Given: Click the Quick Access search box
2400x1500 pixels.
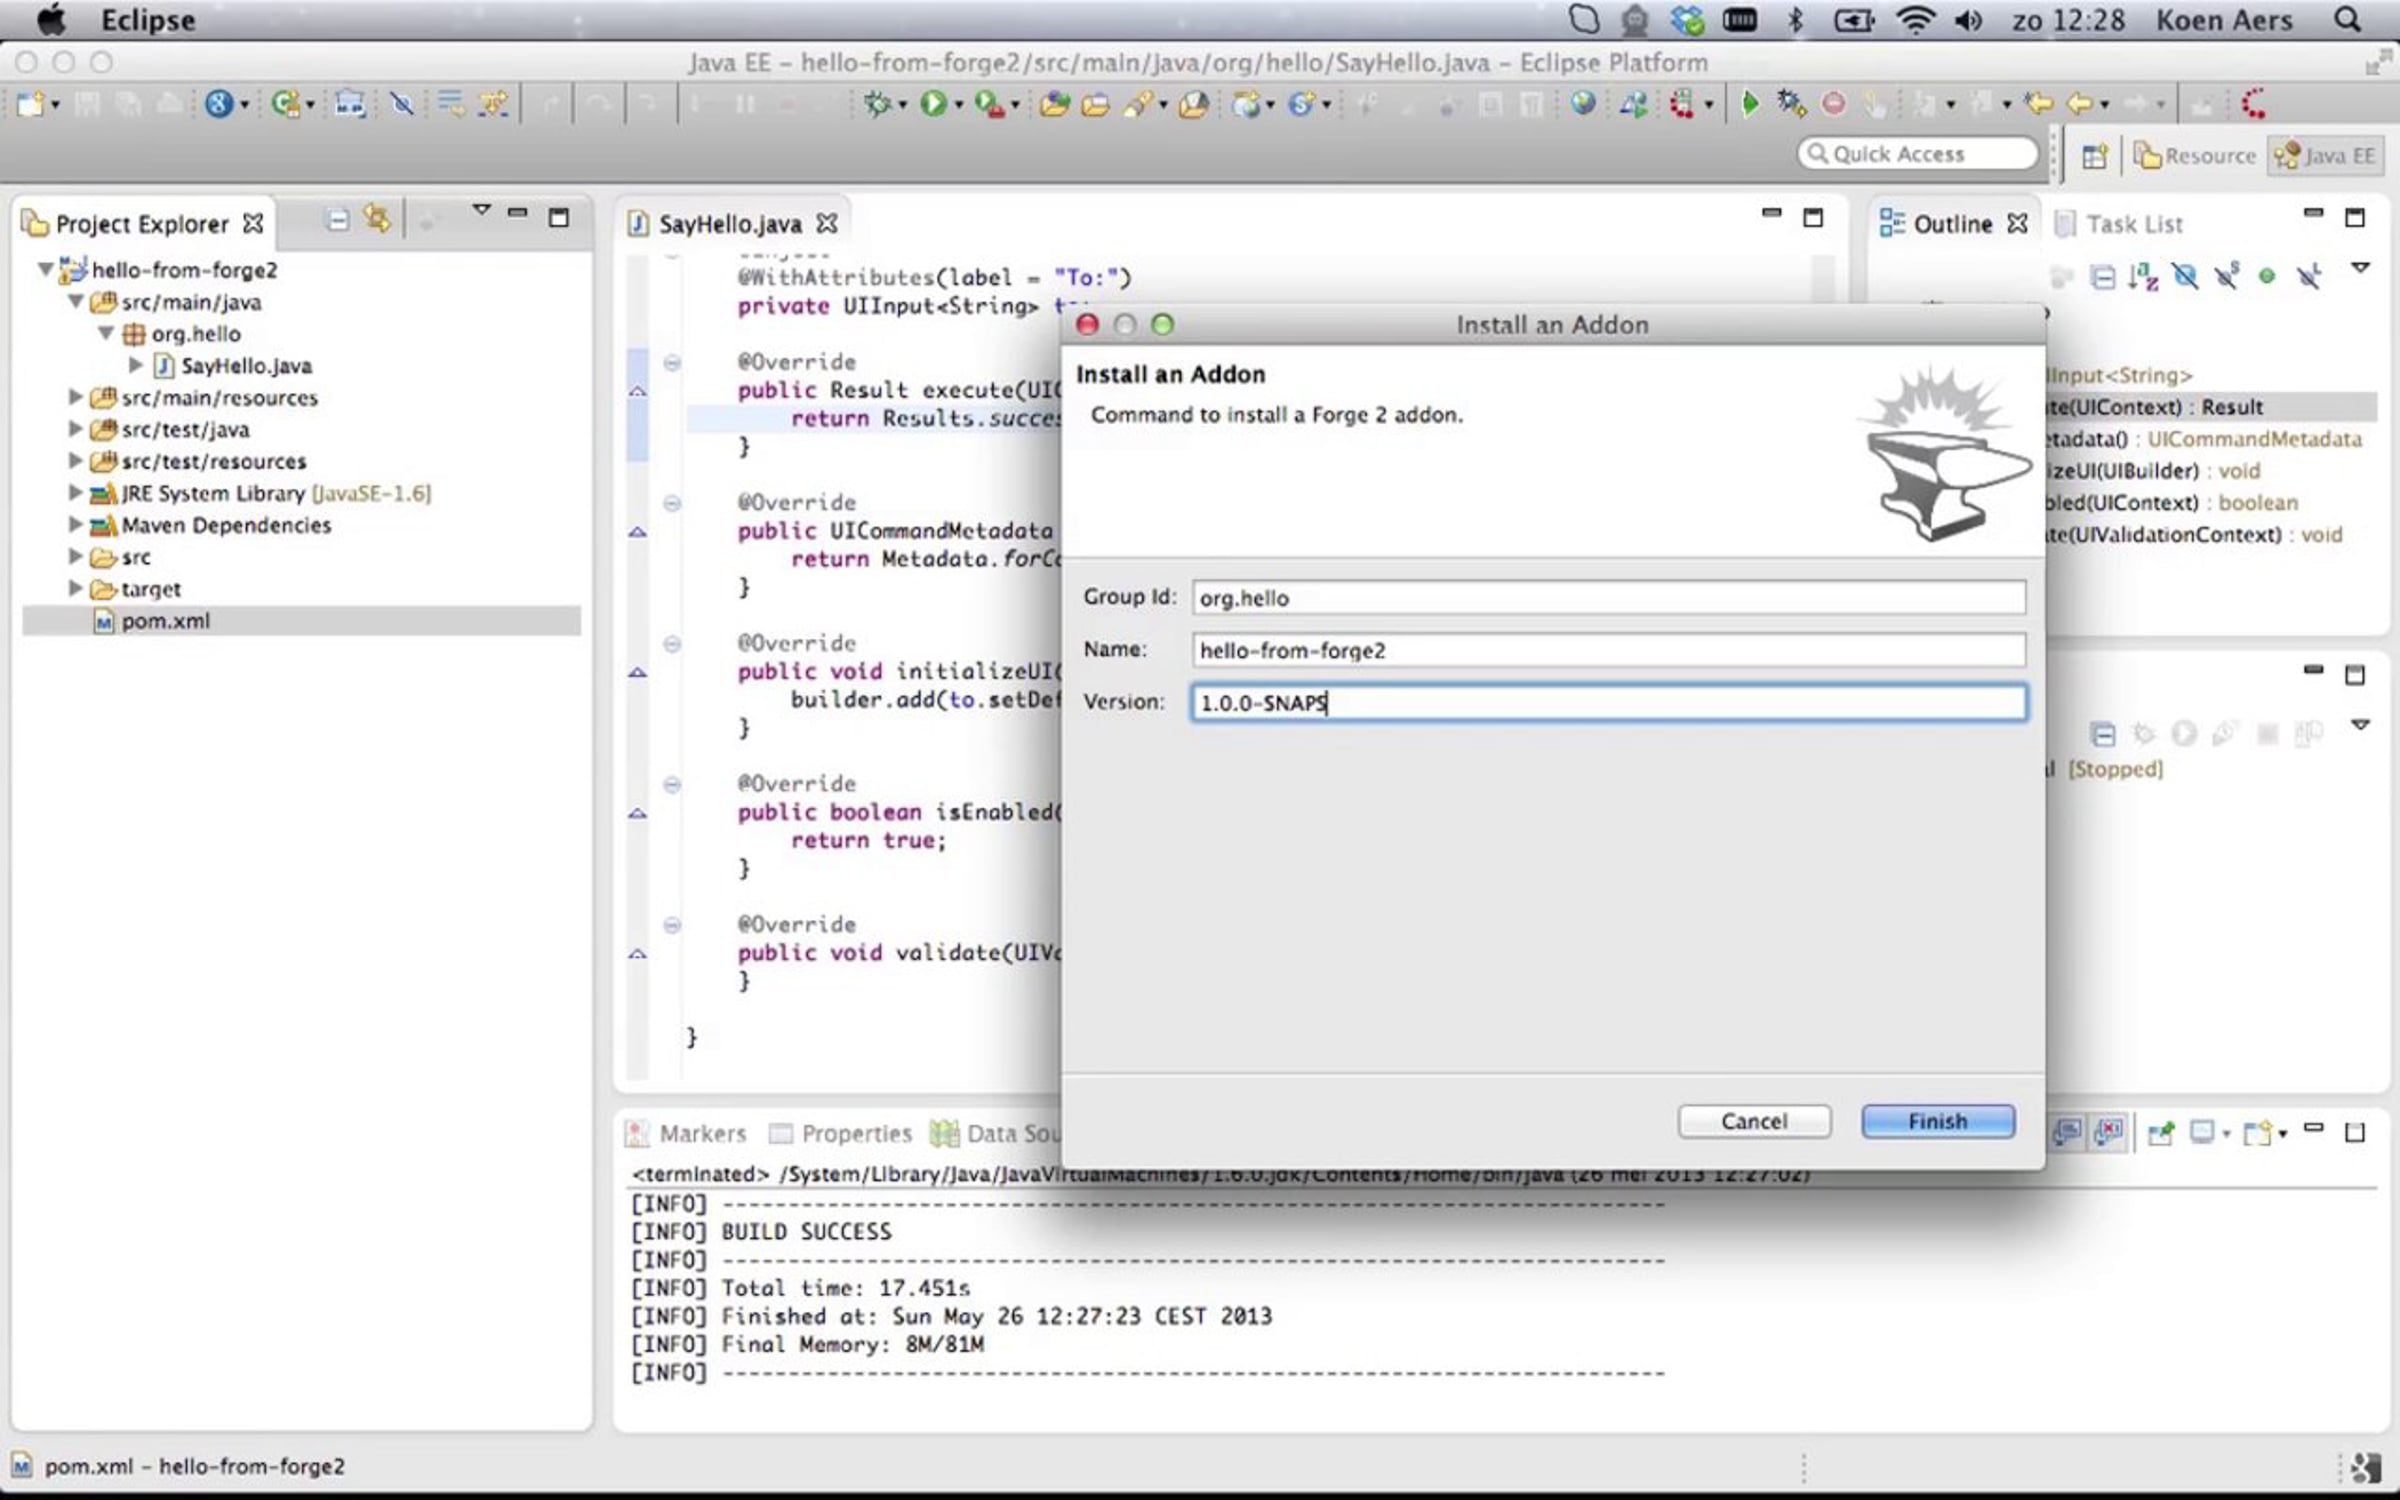Looking at the screenshot, I should 1917,154.
